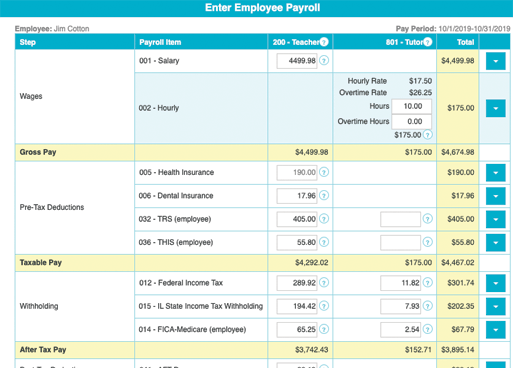
Task: Click empty THIS tutor input field
Action: point(400,242)
